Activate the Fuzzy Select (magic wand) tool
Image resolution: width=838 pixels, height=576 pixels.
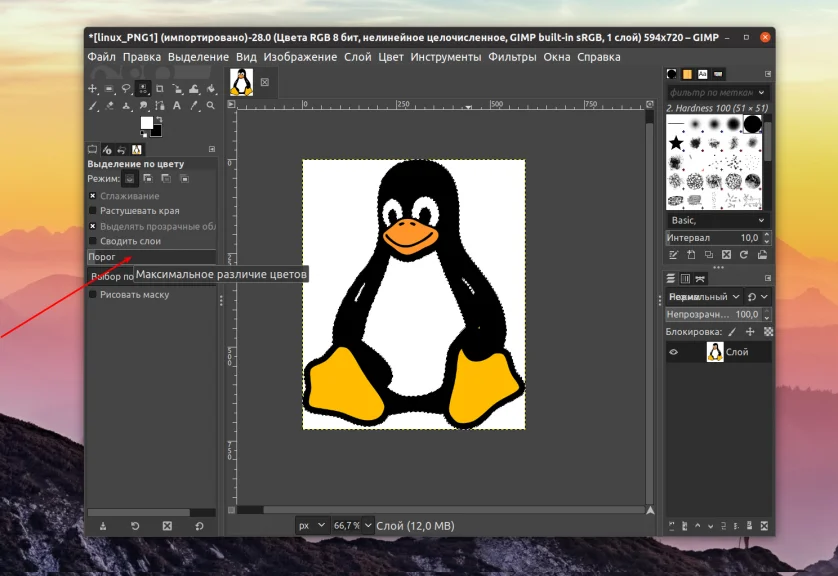pyautogui.click(x=142, y=89)
